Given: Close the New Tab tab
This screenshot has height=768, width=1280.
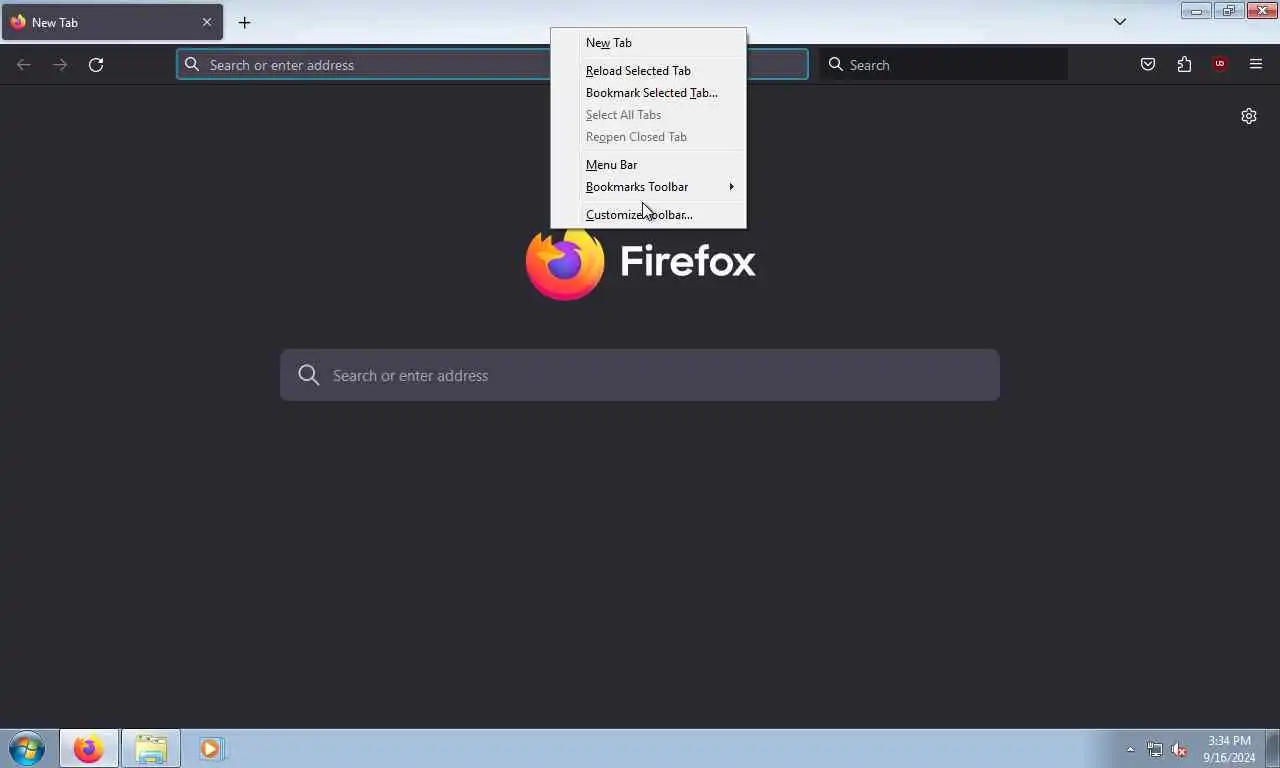Looking at the screenshot, I should click(x=207, y=22).
